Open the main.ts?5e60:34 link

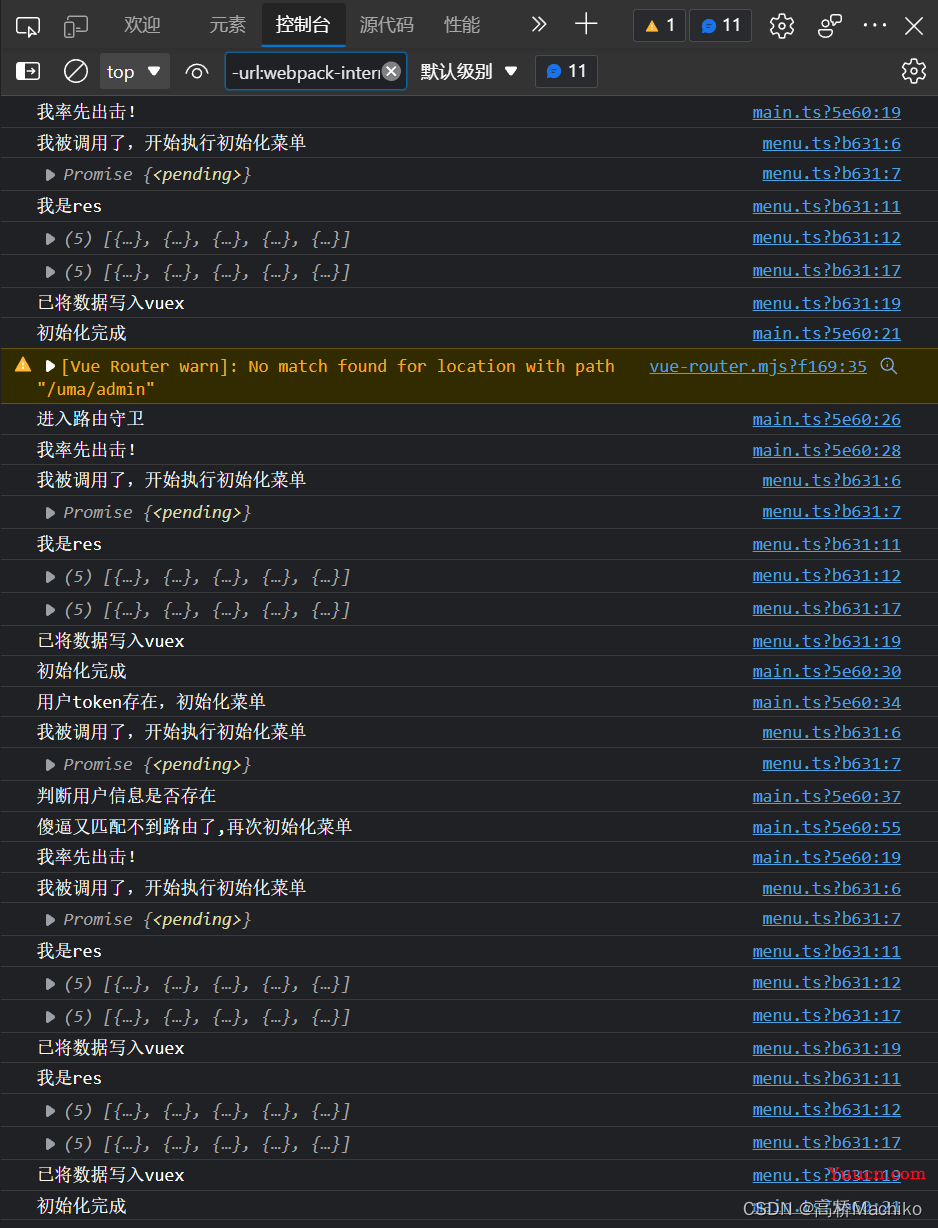[826, 702]
